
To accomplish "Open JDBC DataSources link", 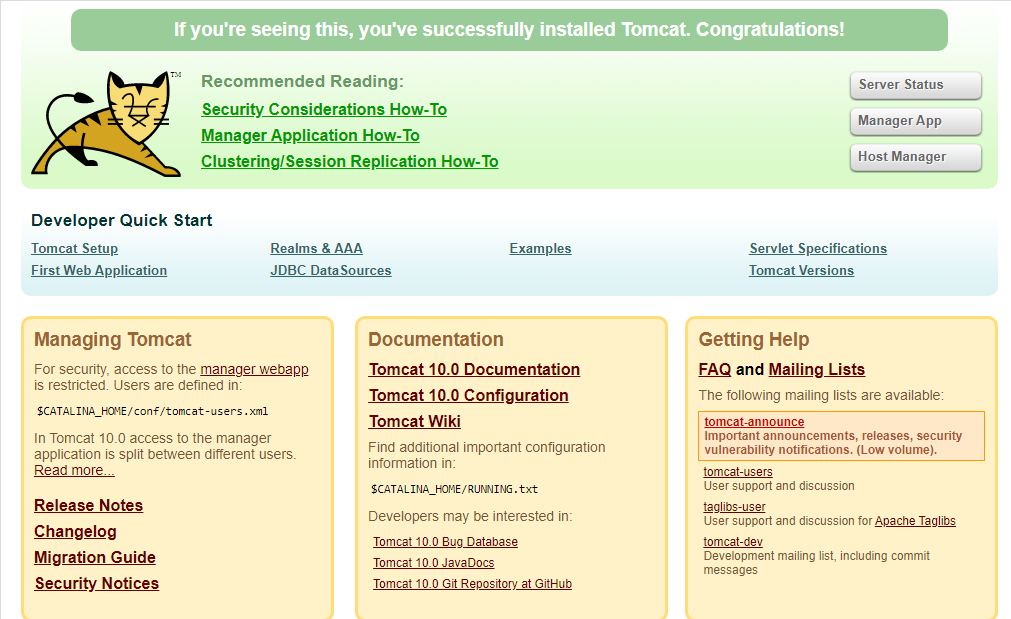I will [x=331, y=270].
